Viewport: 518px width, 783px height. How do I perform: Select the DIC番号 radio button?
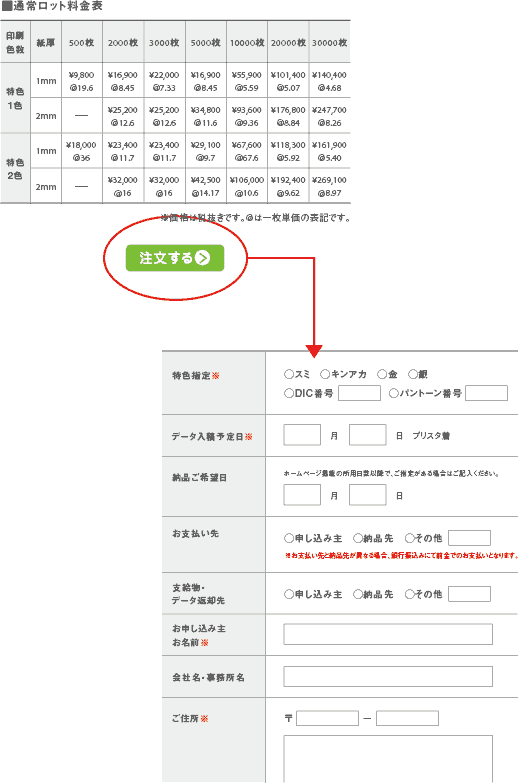[x=288, y=393]
